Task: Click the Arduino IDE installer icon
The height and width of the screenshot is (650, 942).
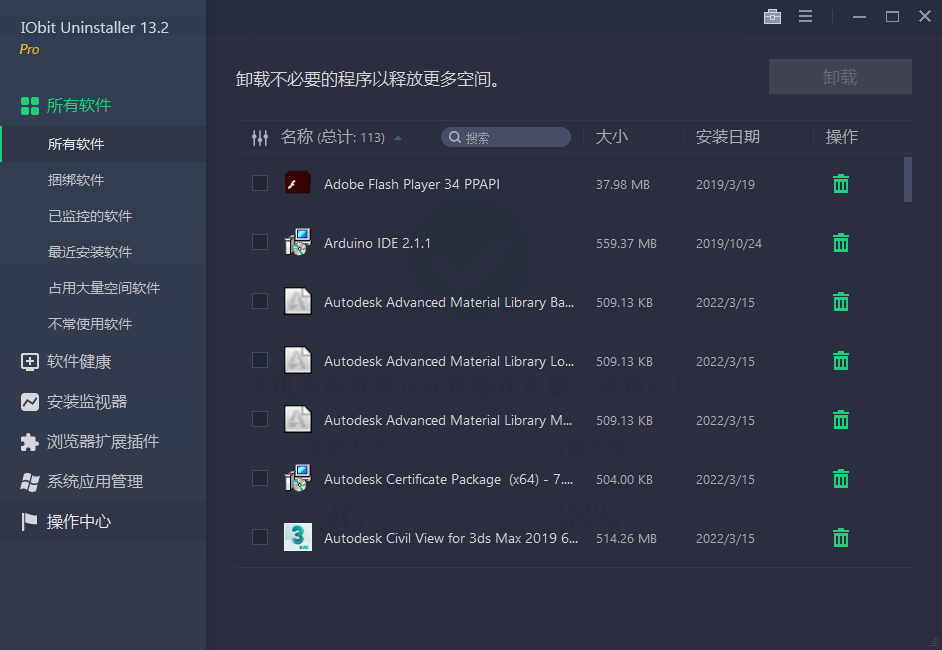Action: coord(298,241)
